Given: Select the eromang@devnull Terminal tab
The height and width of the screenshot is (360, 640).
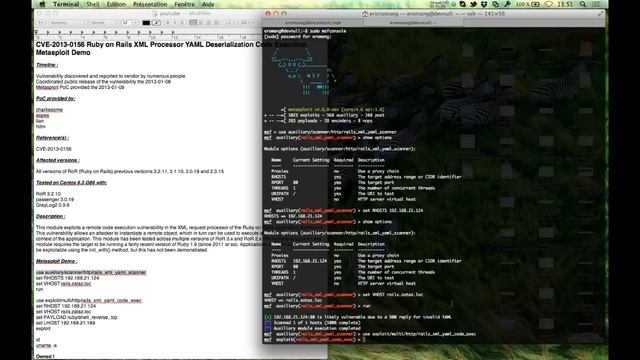Looking at the screenshot, I should [413, 22].
